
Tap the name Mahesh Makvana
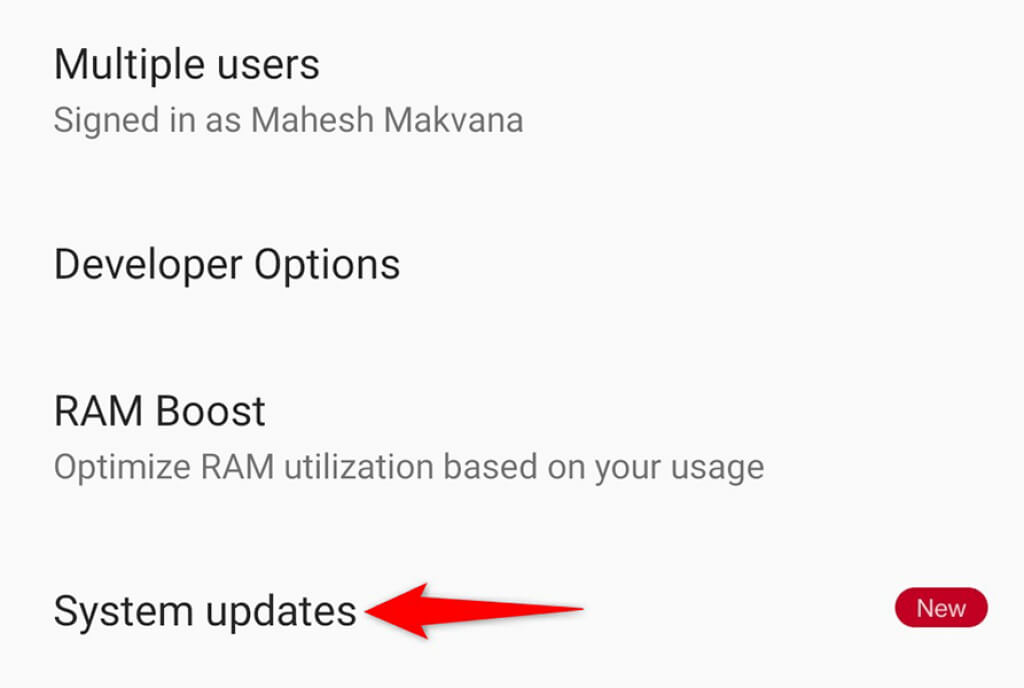pos(387,120)
